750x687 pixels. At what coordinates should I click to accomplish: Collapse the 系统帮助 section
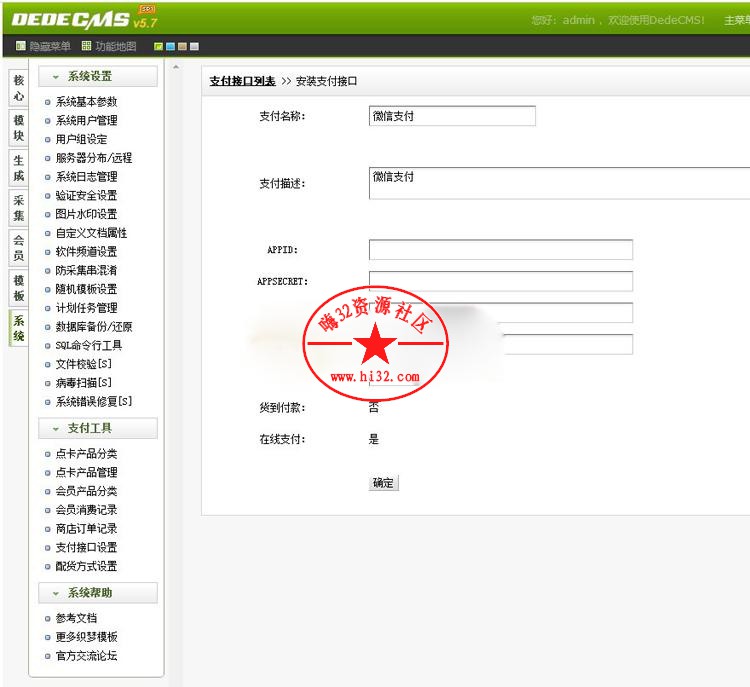click(98, 593)
